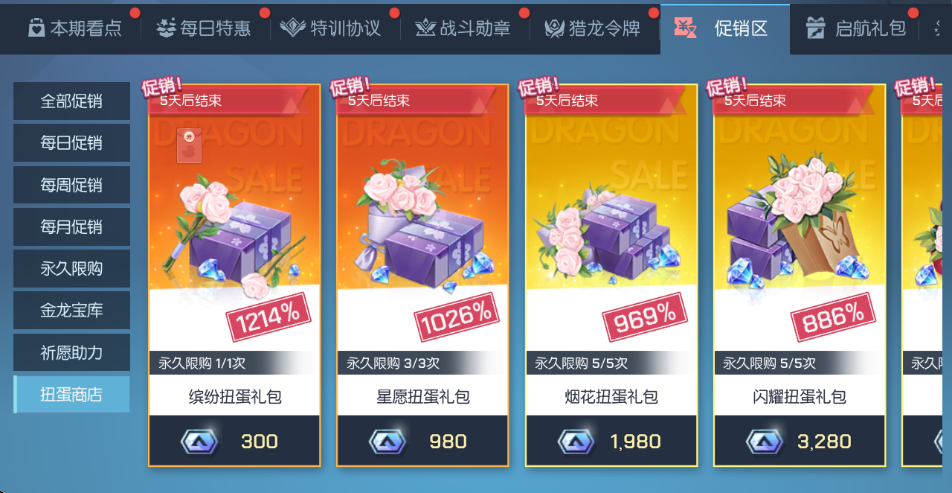
Task: Click the 886% discount stamp
Action: pyautogui.click(x=832, y=317)
